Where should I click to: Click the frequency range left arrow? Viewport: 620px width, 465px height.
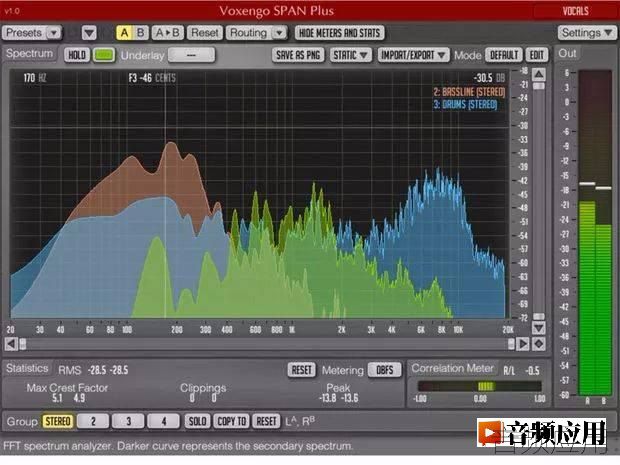pos(11,344)
